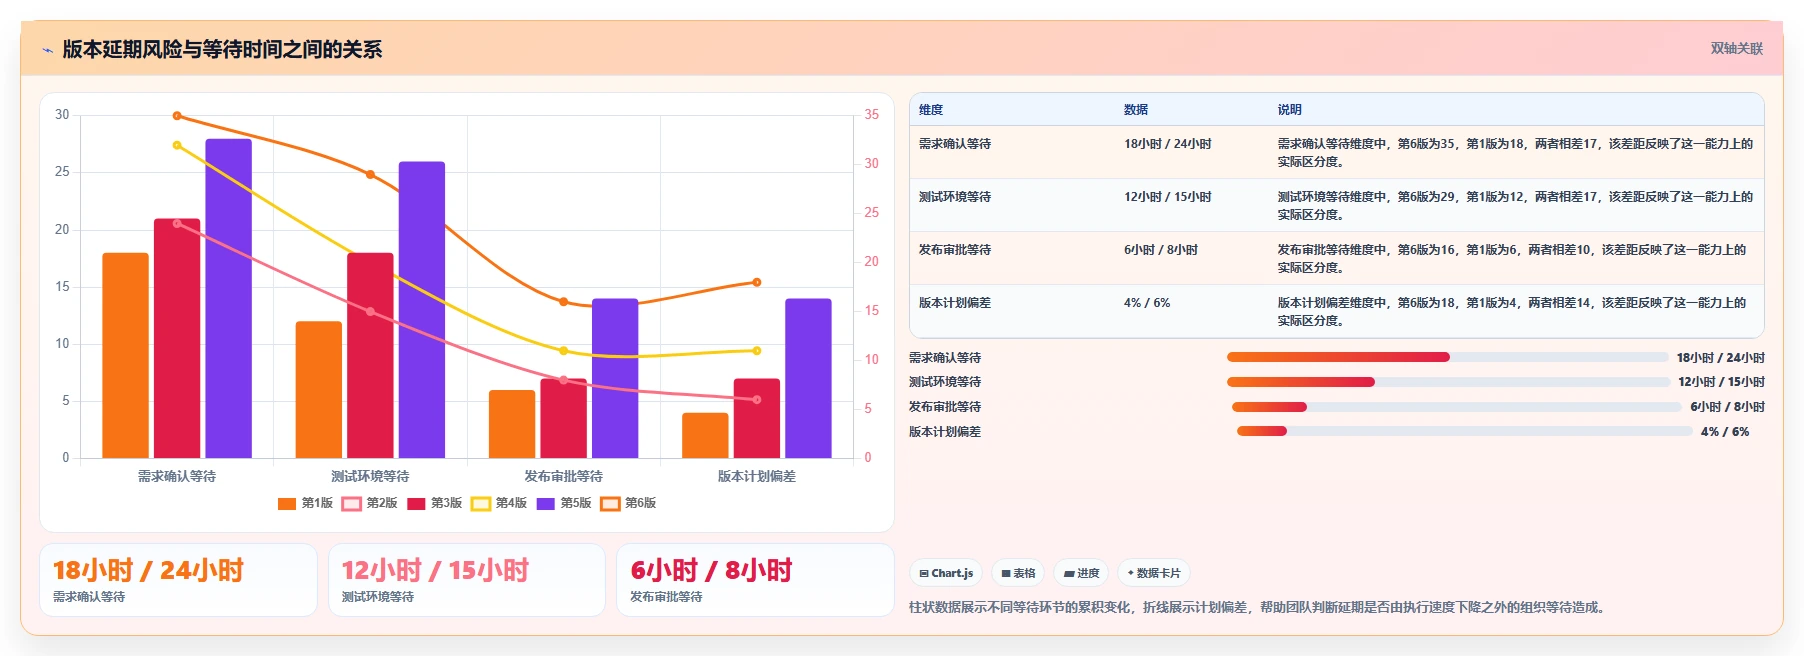Select the 版本计划偏差 table row label
The width and height of the screenshot is (1804, 656).
coord(955,303)
